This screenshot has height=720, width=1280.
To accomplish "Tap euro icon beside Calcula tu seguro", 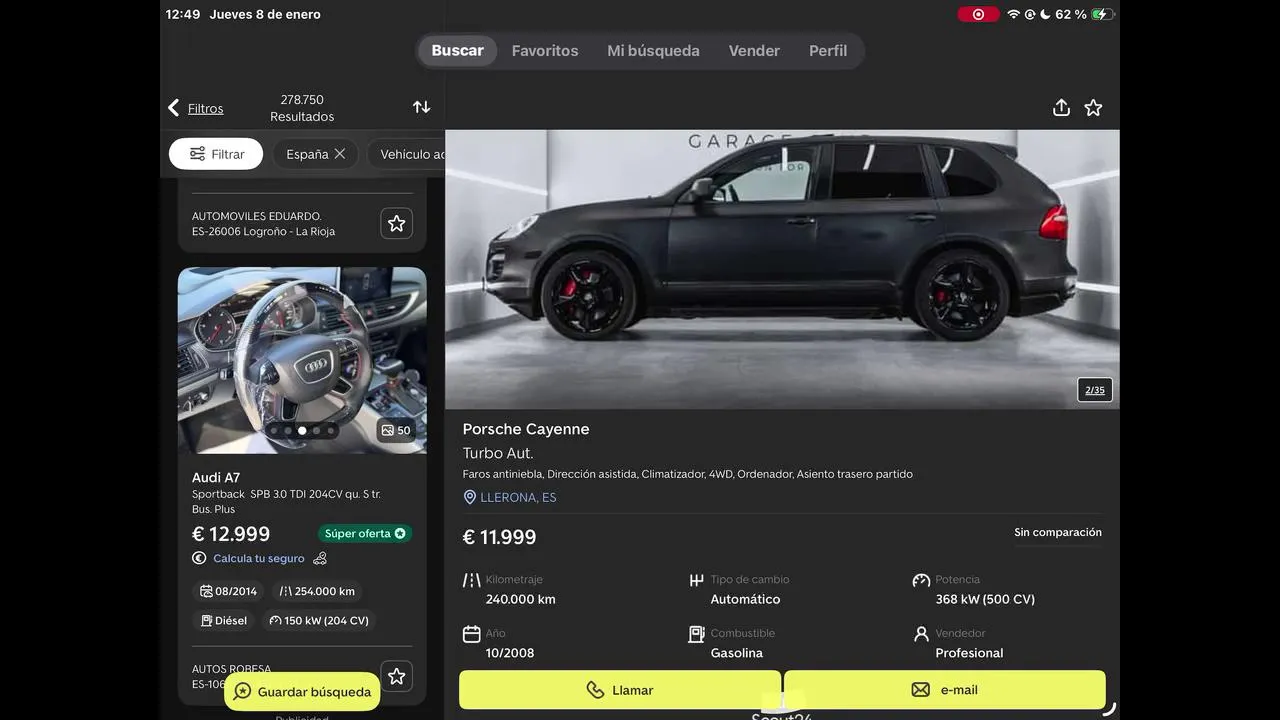I will coord(199,559).
